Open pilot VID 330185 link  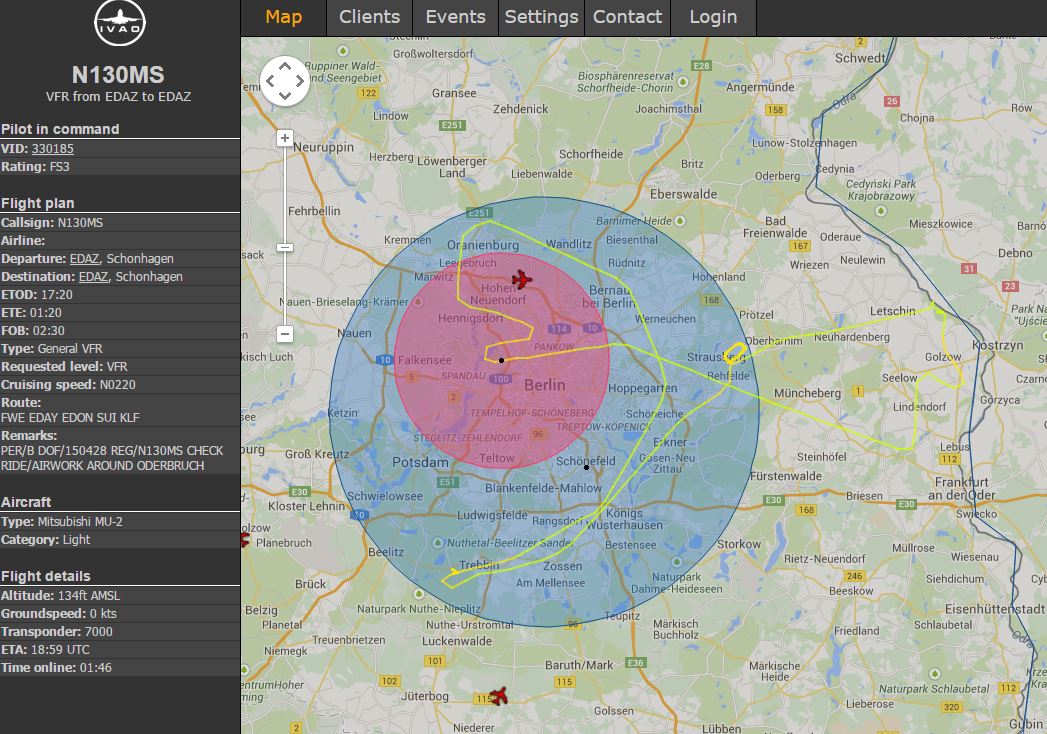click(x=53, y=149)
